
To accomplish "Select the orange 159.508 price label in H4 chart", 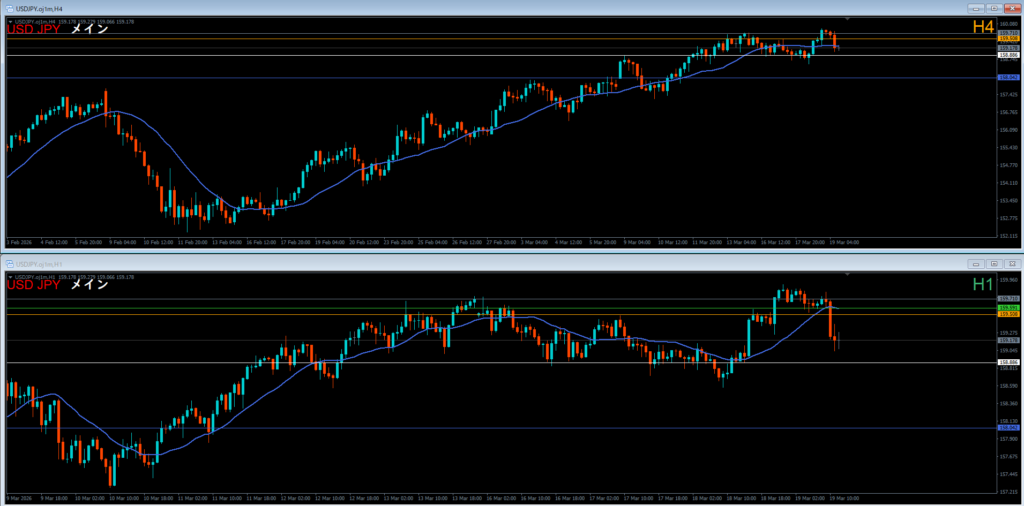I will pos(1007,39).
